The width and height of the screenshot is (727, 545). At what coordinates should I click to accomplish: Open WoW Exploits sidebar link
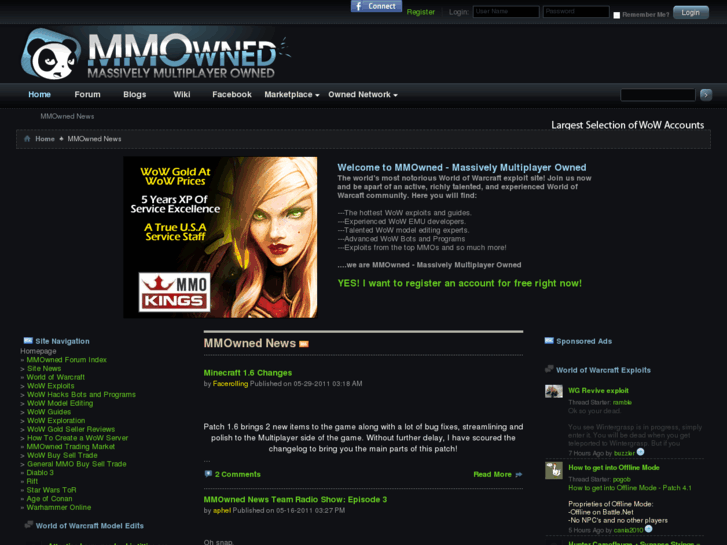tap(51, 386)
